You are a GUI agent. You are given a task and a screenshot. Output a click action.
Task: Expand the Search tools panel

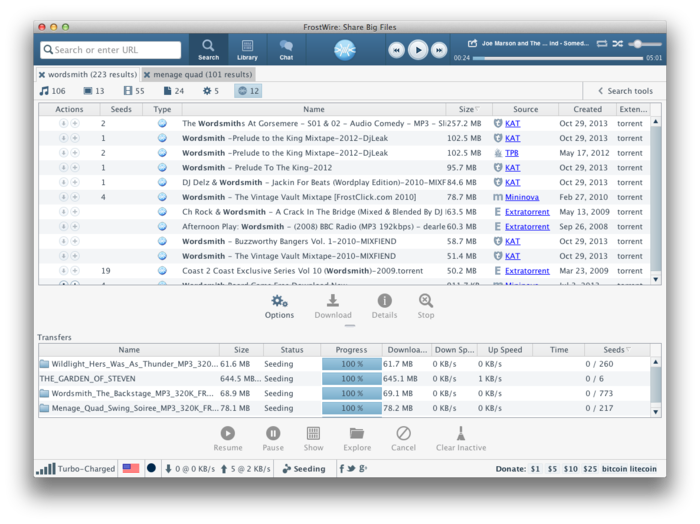pyautogui.click(x=625, y=91)
